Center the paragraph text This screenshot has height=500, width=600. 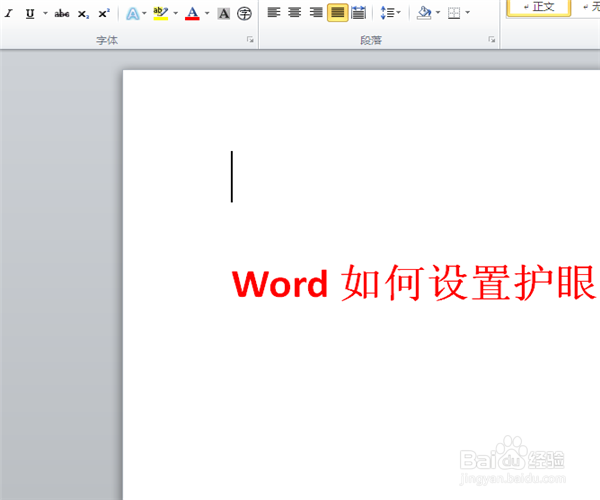pyautogui.click(x=295, y=13)
